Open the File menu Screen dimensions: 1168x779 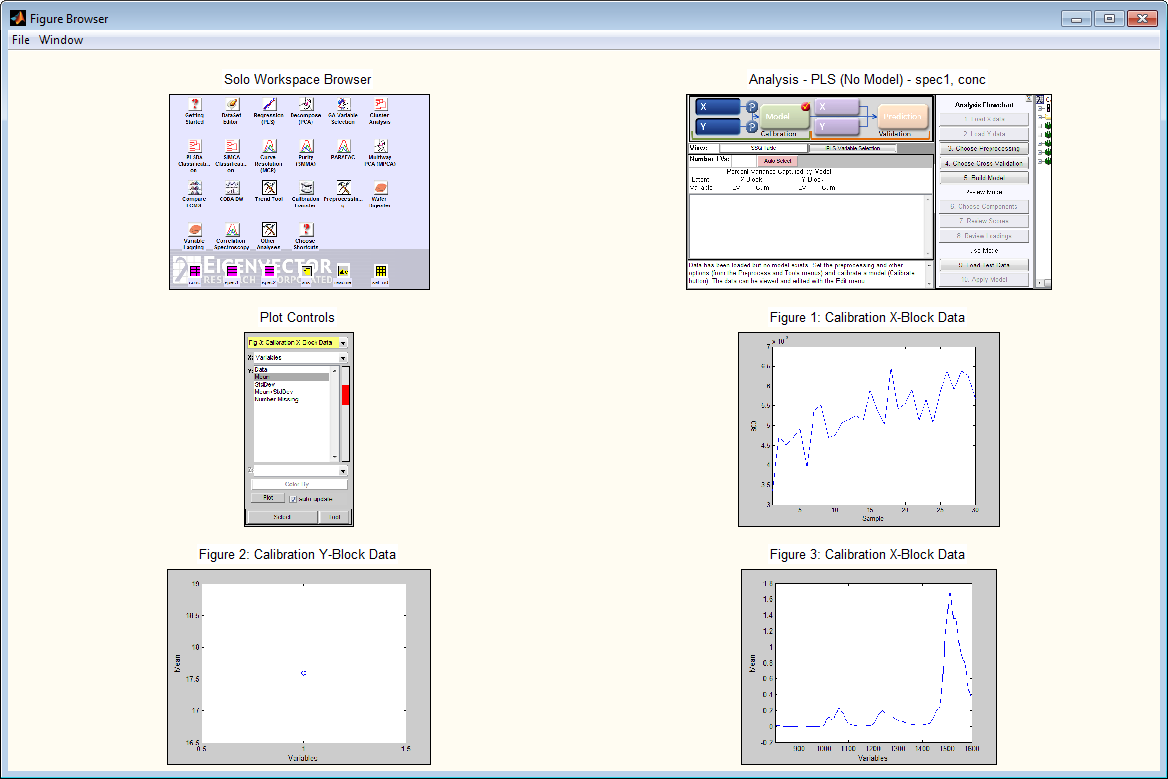click(x=21, y=40)
